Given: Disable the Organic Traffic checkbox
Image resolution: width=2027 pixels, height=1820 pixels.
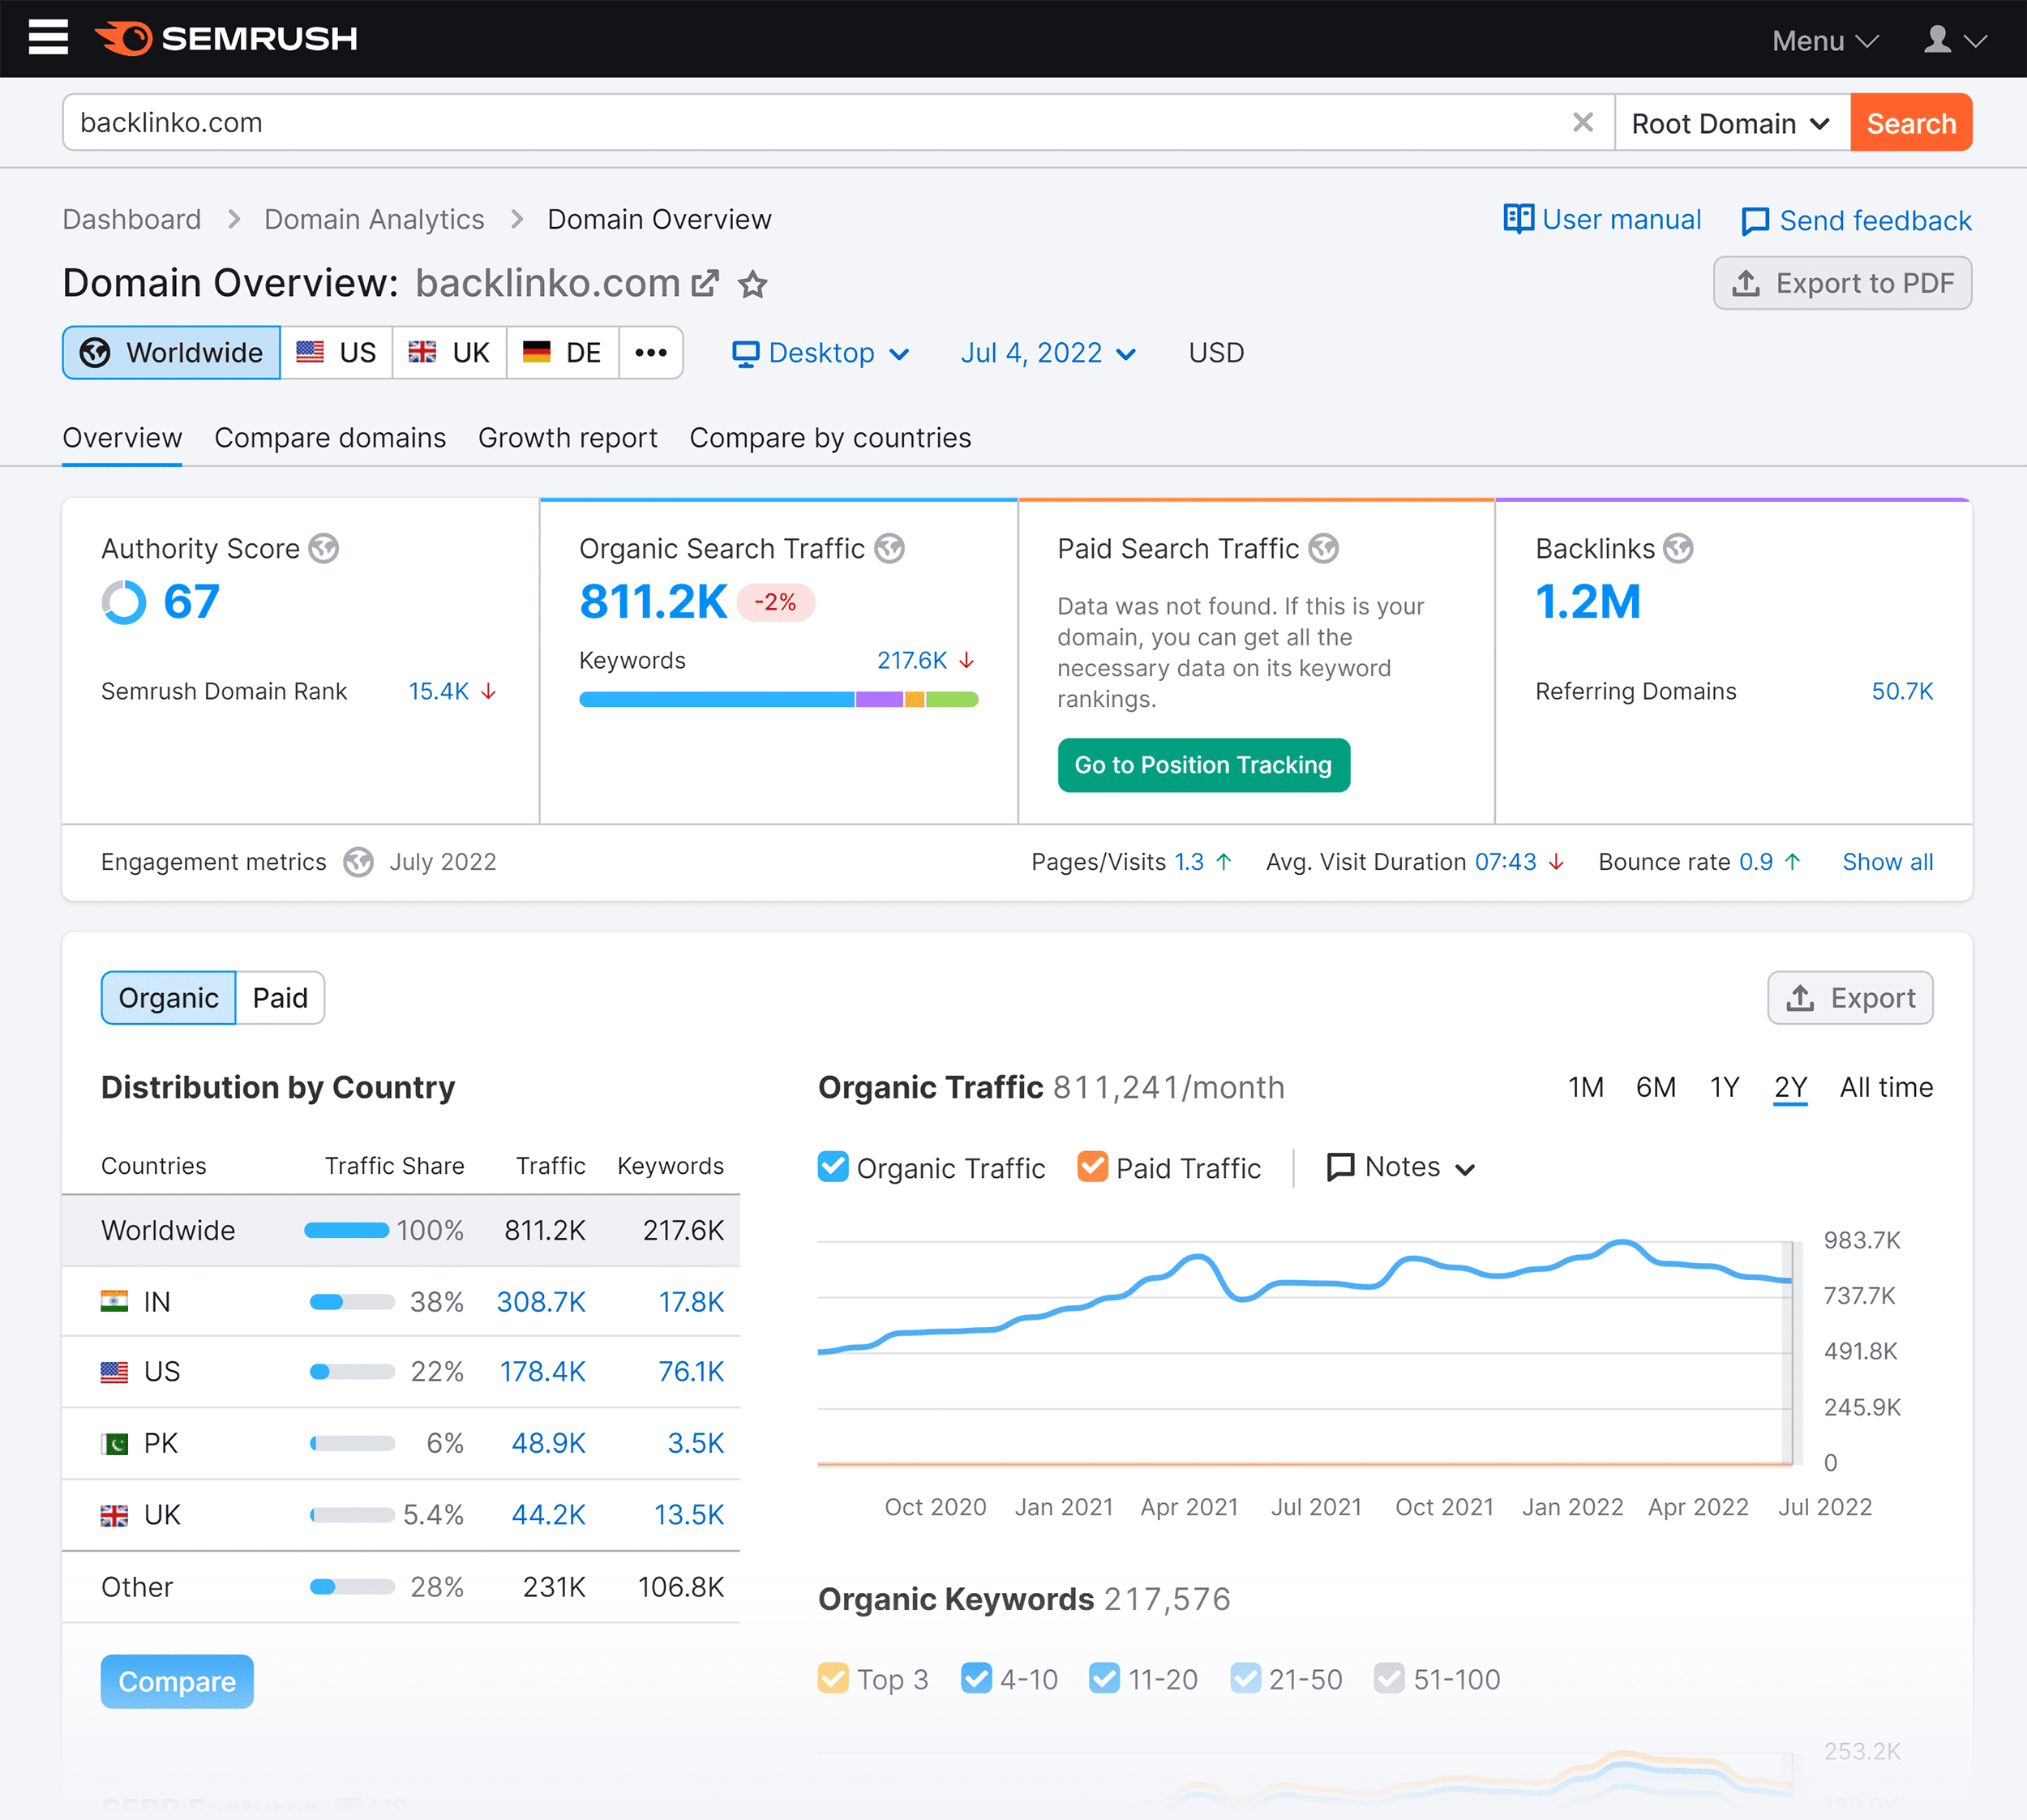Looking at the screenshot, I should (x=833, y=1167).
